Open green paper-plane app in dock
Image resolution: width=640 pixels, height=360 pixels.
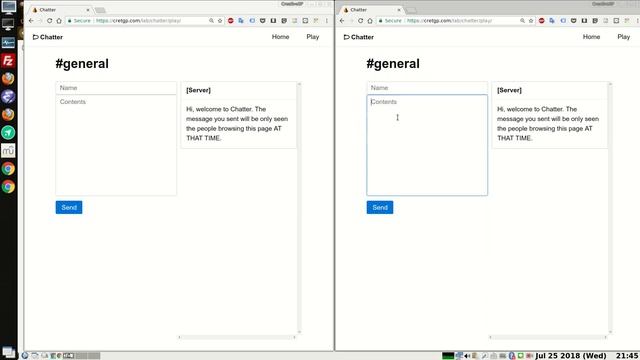point(8,132)
